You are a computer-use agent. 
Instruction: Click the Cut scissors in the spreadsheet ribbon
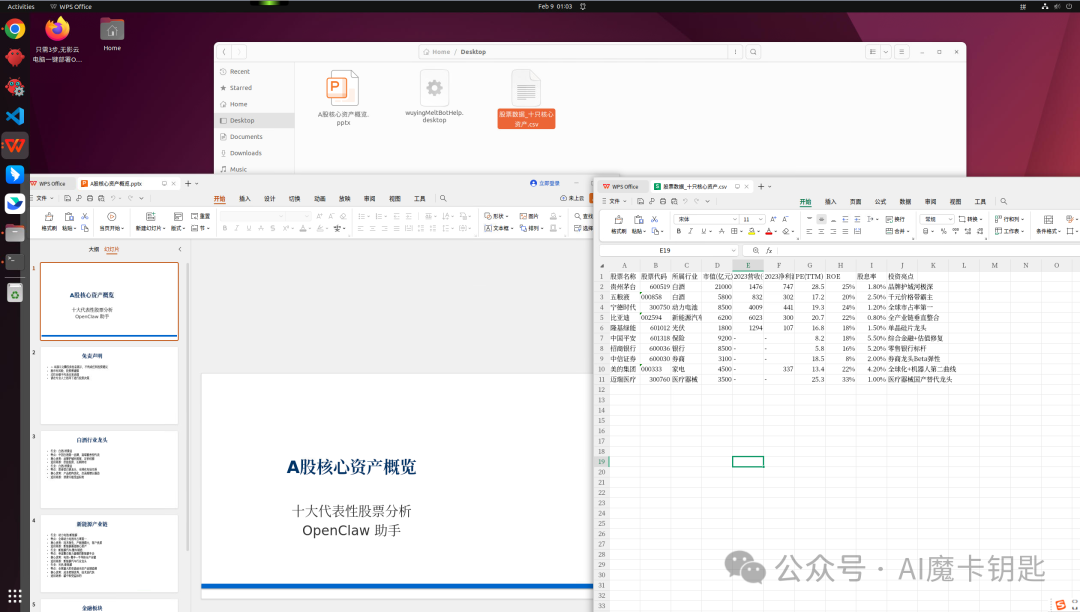tap(654, 219)
